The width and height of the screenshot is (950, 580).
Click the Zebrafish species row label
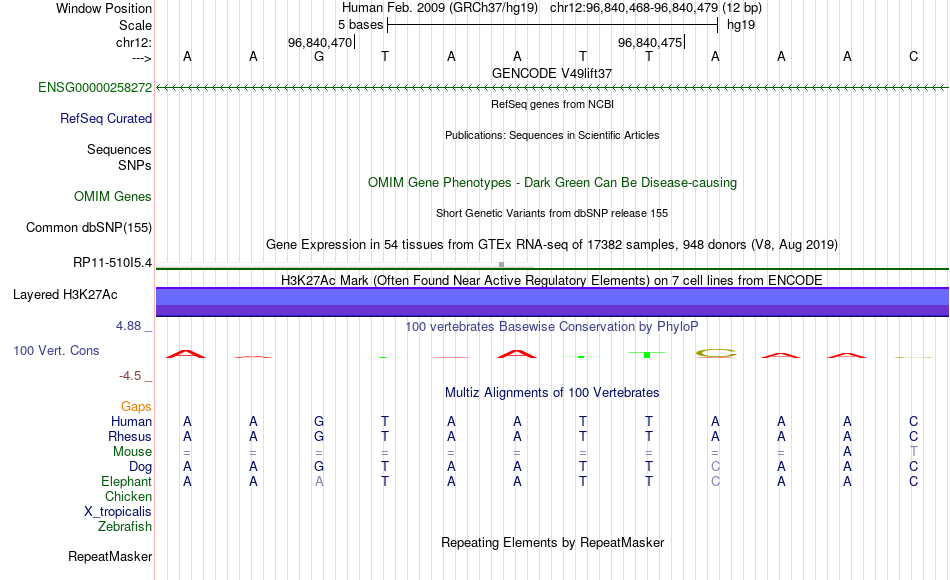(x=125, y=526)
